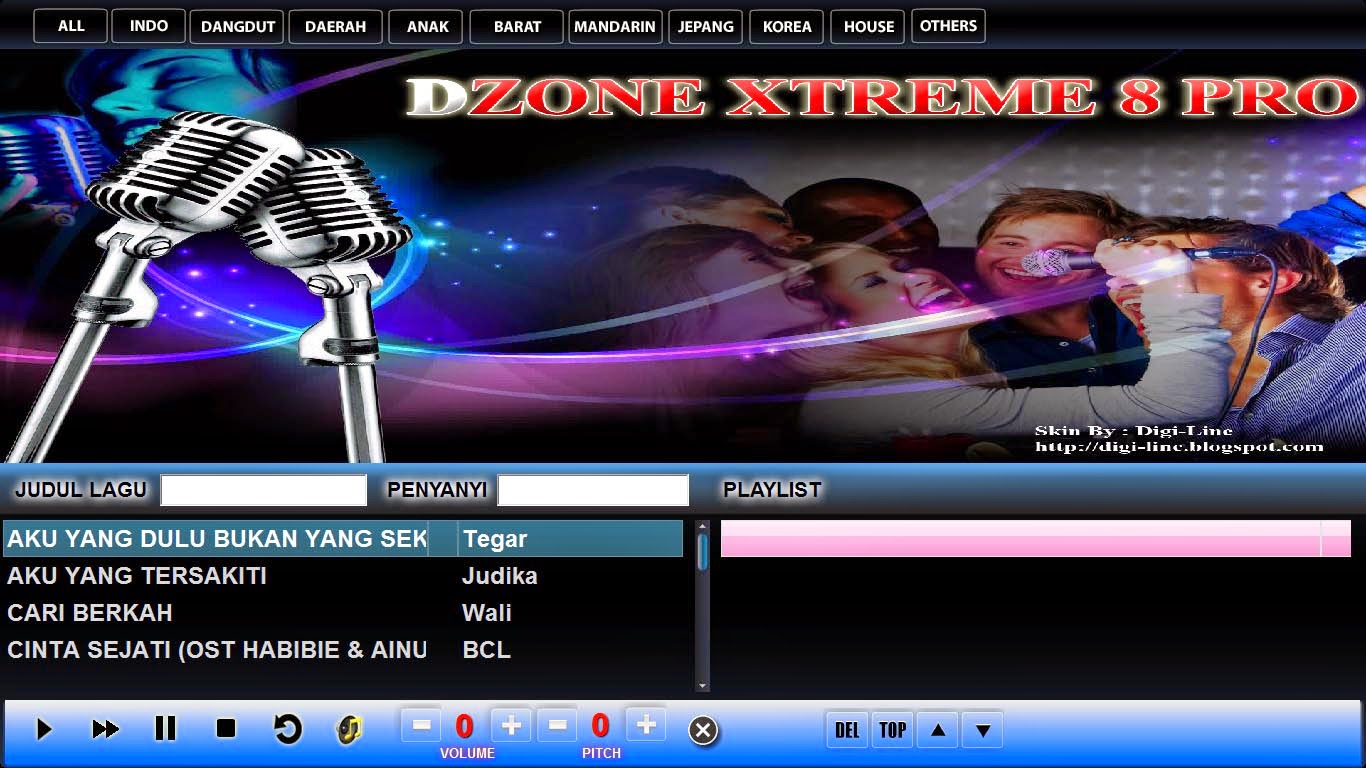Image resolution: width=1366 pixels, height=768 pixels.
Task: Open the KOREA song category
Action: coord(786,26)
